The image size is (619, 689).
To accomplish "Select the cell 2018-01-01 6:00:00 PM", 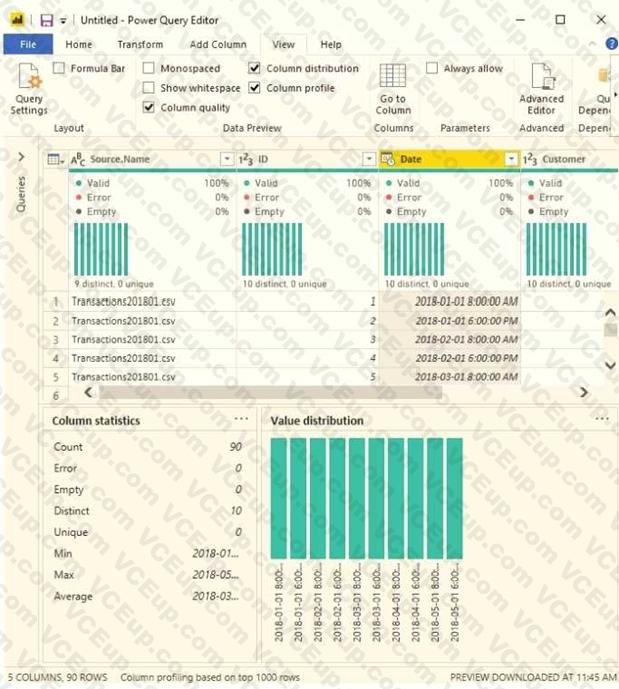I will coord(449,321).
